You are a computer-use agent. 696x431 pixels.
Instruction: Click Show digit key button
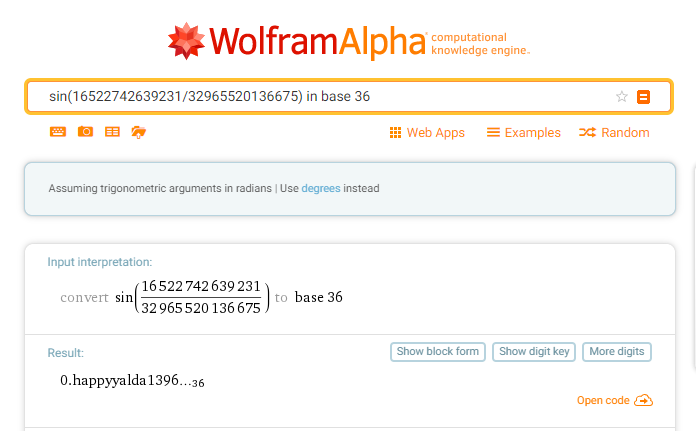click(534, 352)
